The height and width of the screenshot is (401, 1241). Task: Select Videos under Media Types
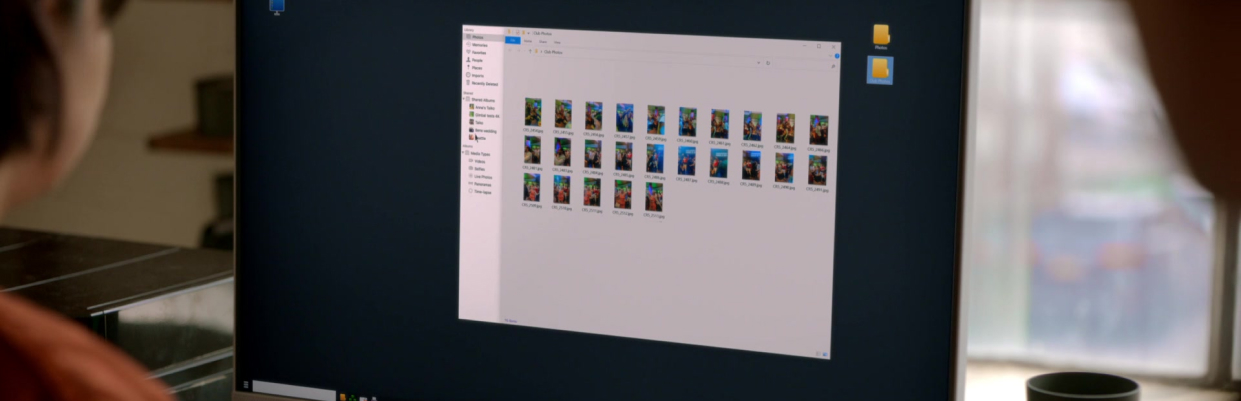[x=479, y=161]
